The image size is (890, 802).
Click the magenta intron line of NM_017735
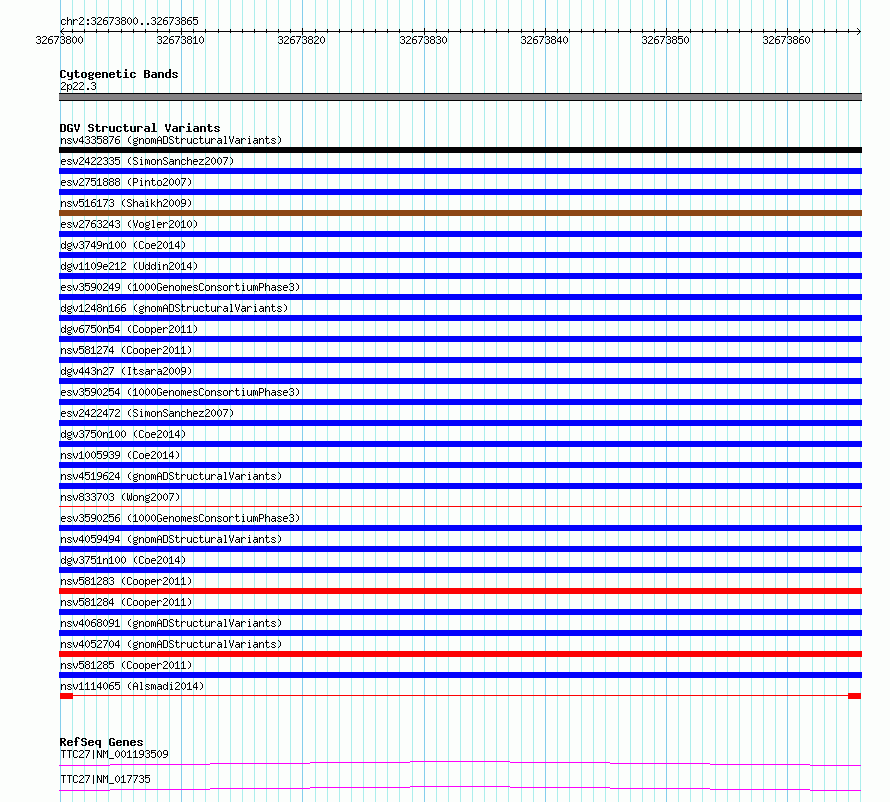point(460,788)
